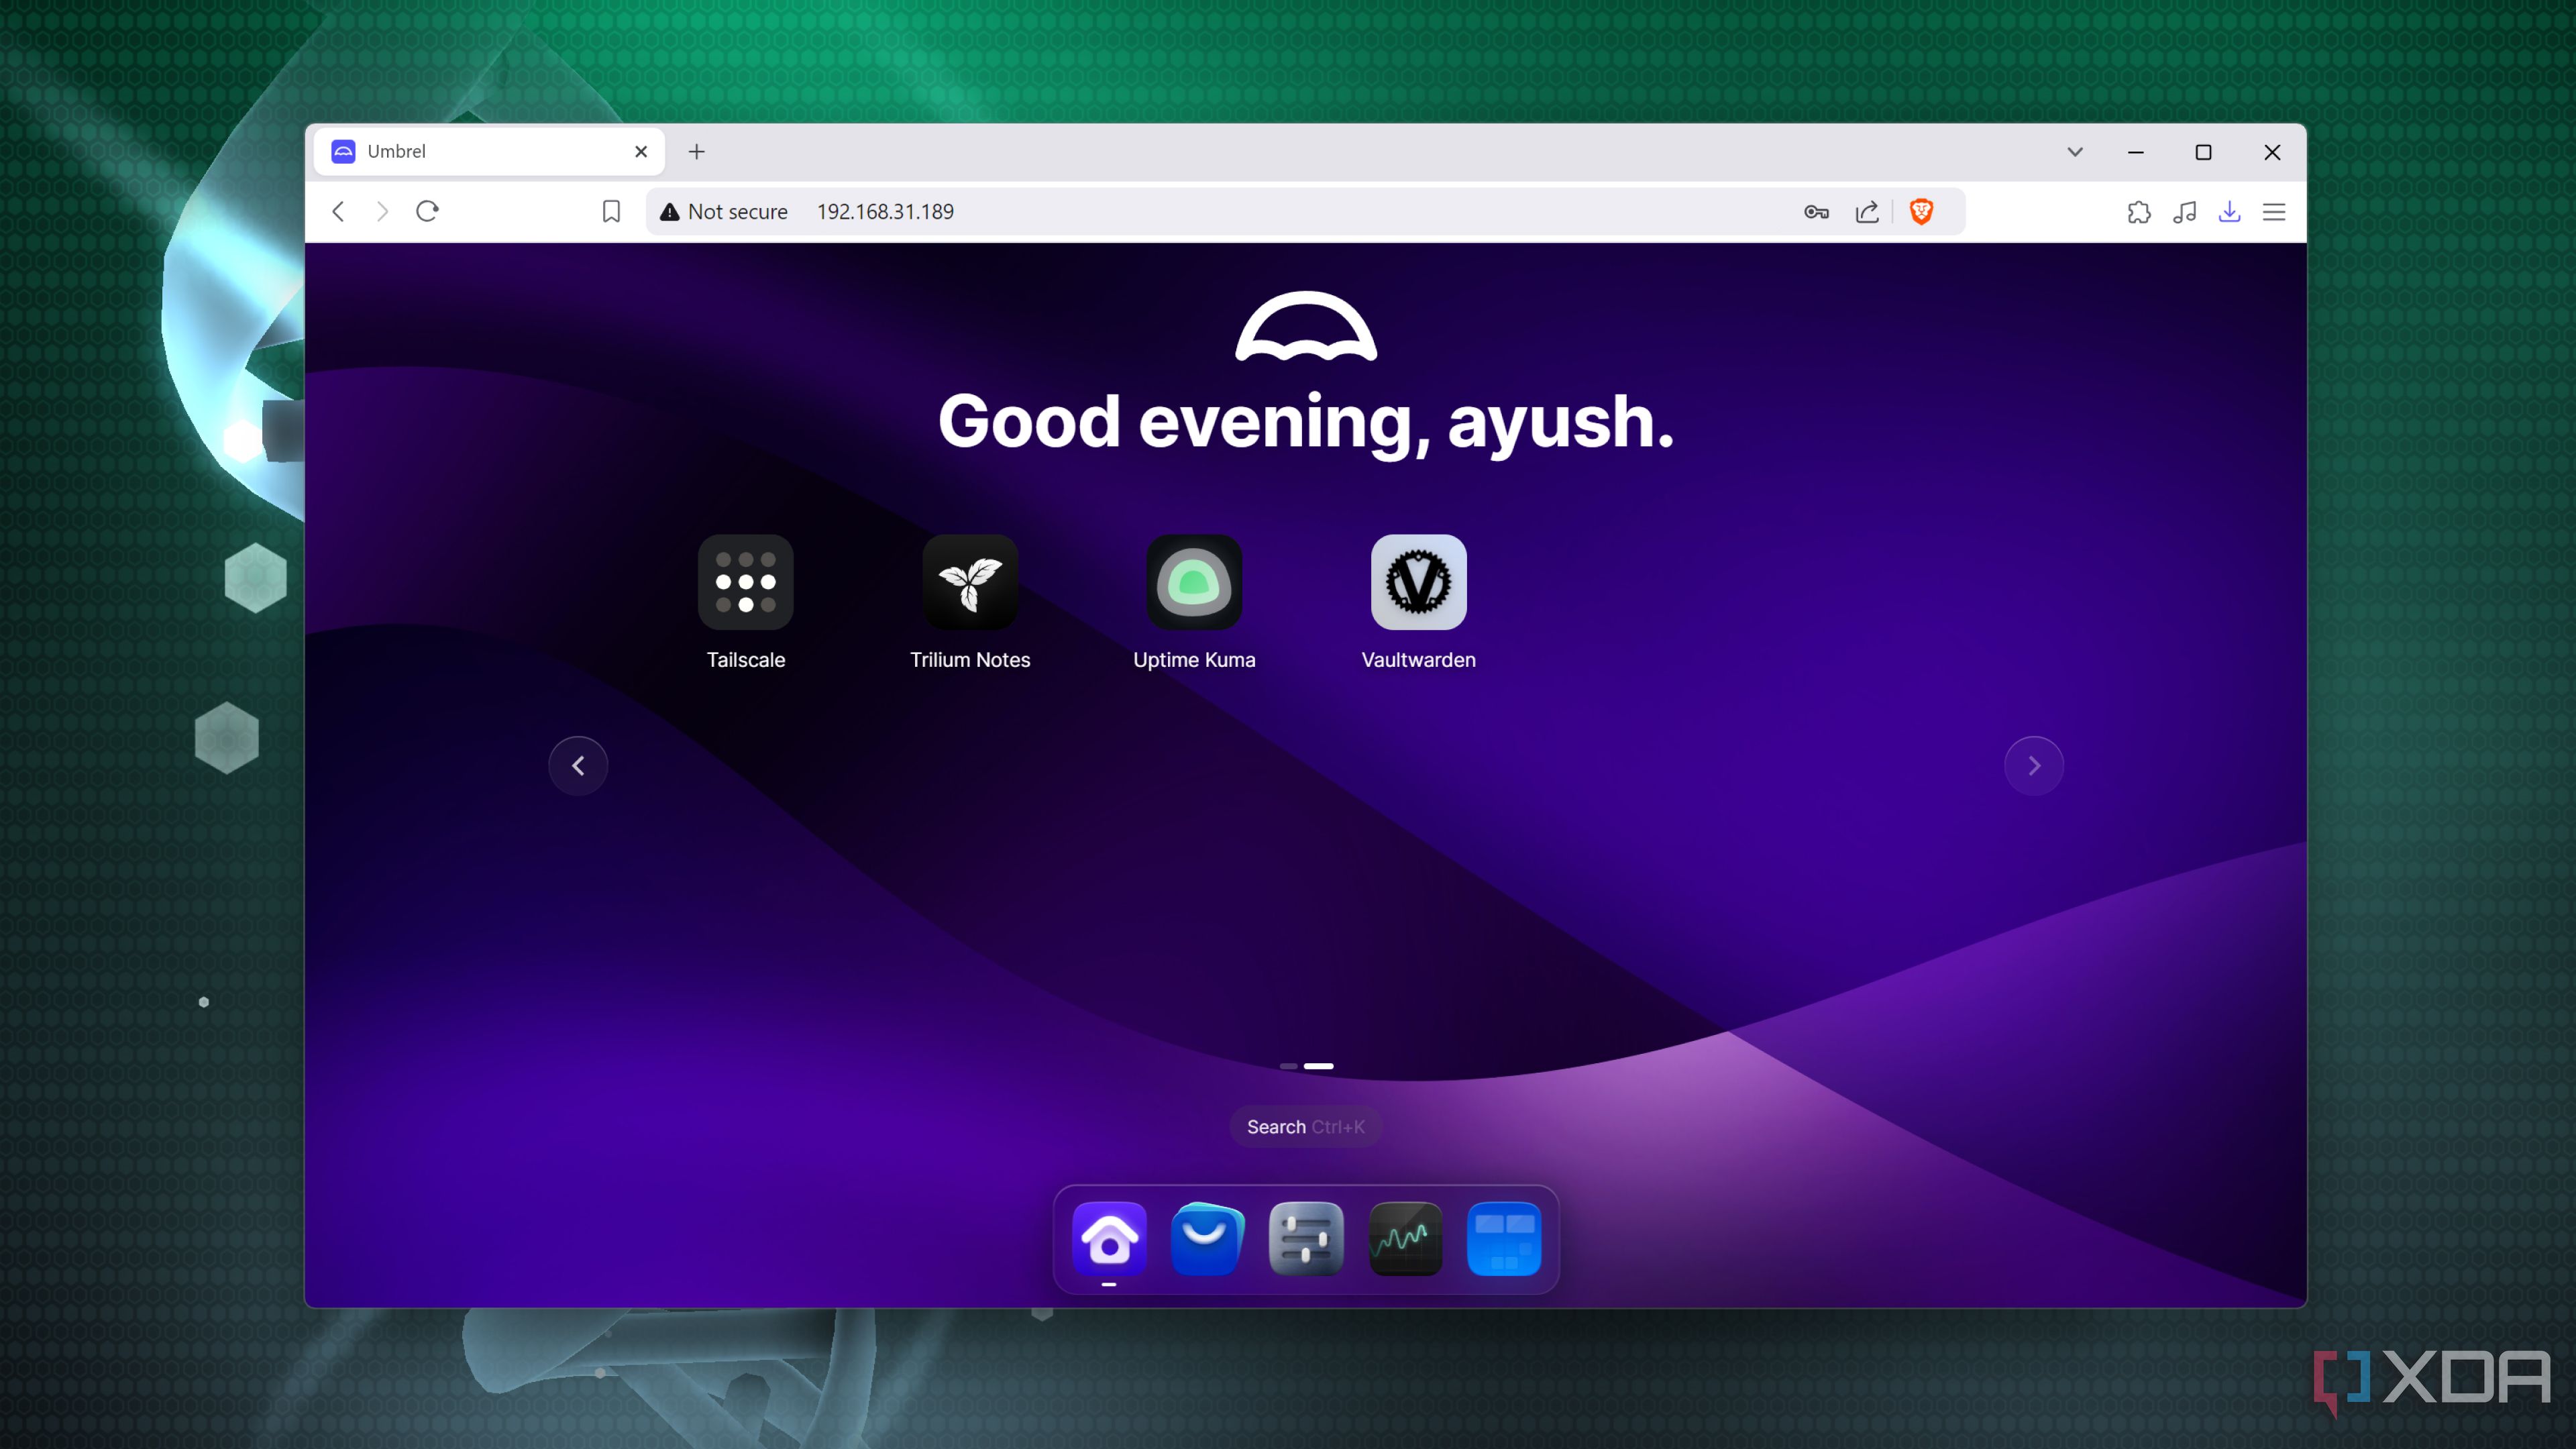Select the Home icon in the dock
This screenshot has height=1449, width=2576.
(1108, 1240)
